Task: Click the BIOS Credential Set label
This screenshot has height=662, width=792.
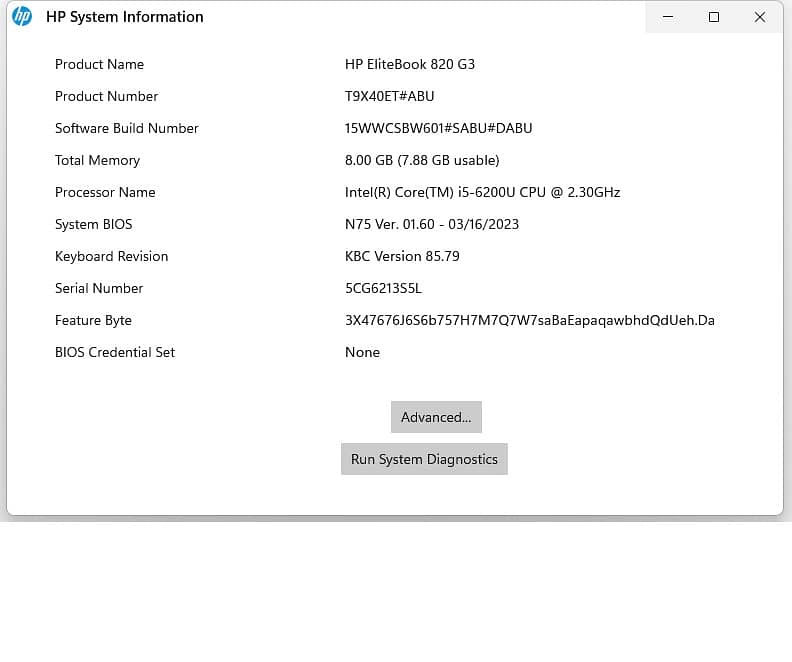Action: (x=115, y=352)
